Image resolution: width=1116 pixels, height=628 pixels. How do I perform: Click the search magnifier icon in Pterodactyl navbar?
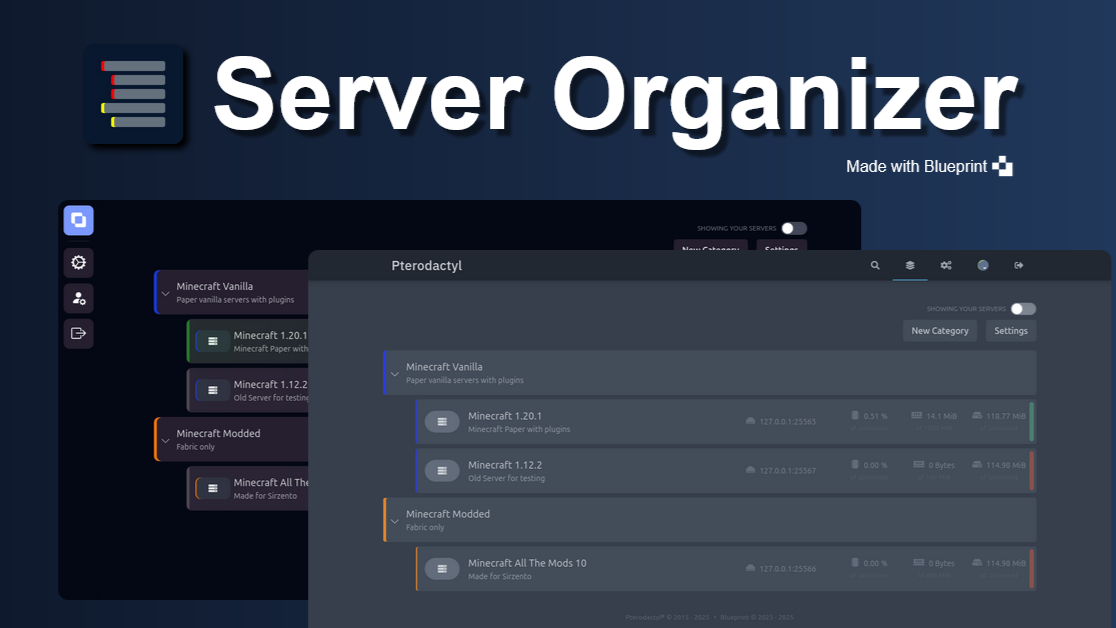(x=875, y=266)
